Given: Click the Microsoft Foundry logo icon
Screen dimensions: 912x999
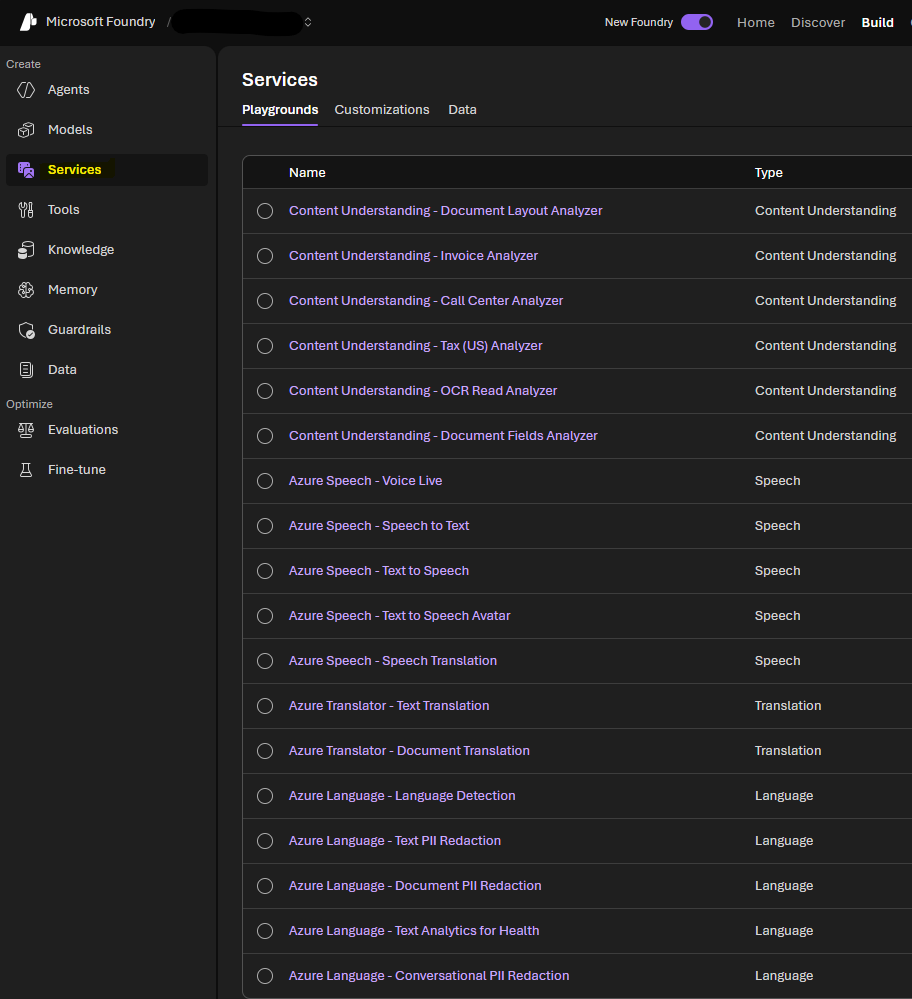Looking at the screenshot, I should click(x=28, y=22).
